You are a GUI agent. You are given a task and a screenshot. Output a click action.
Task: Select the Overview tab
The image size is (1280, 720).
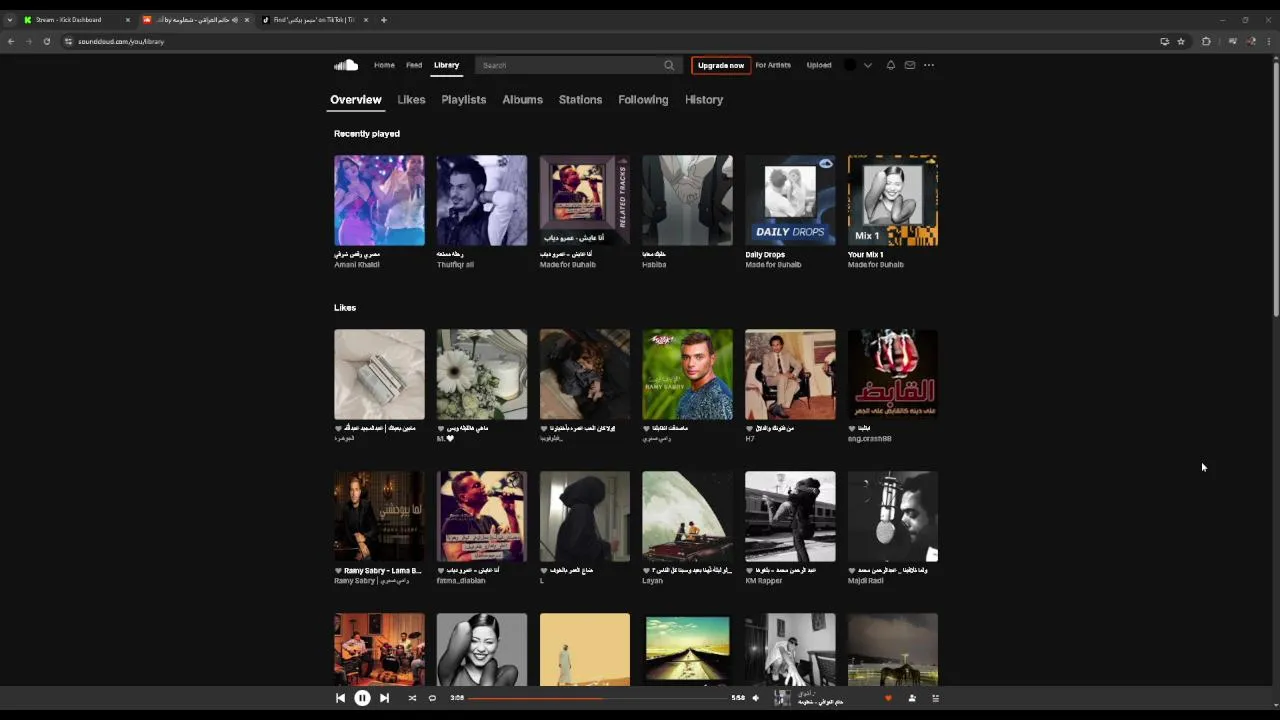[x=356, y=99]
